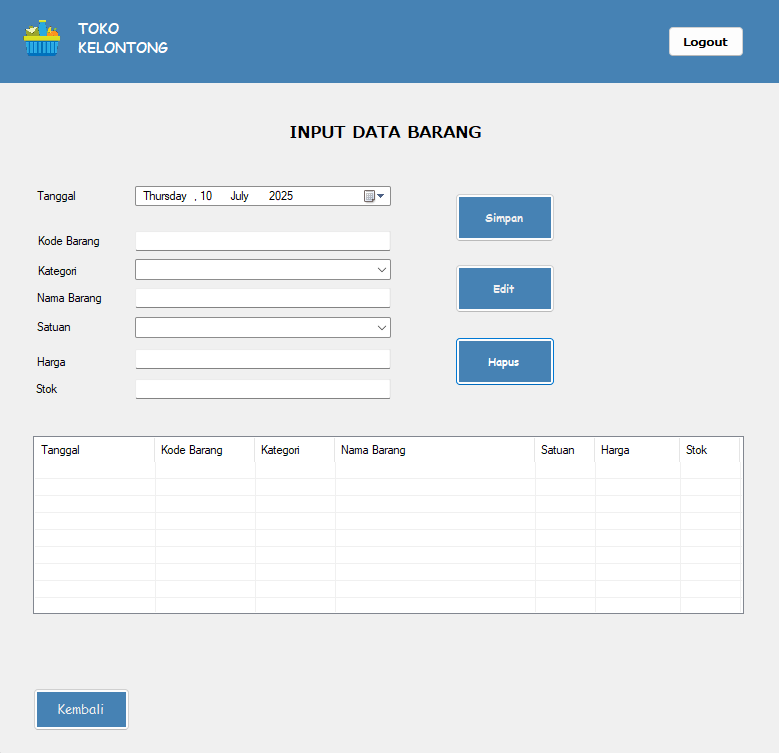Click the Logout button
Screen dimensions: 779x753
(705, 42)
